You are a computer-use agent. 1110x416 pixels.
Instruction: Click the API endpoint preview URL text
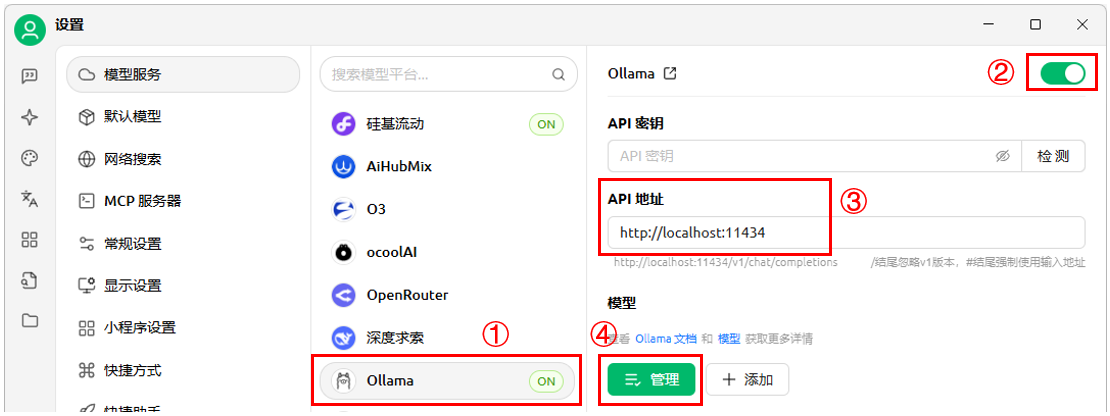[x=726, y=262]
